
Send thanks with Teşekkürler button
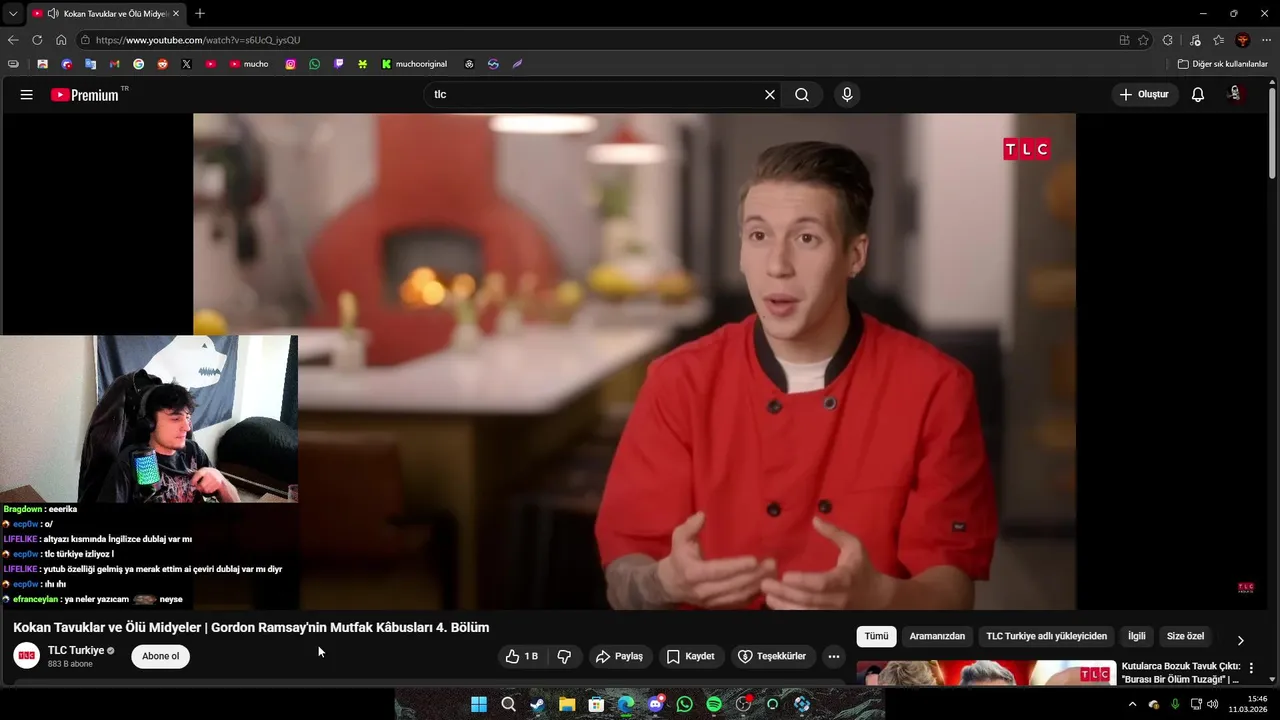[x=771, y=657]
